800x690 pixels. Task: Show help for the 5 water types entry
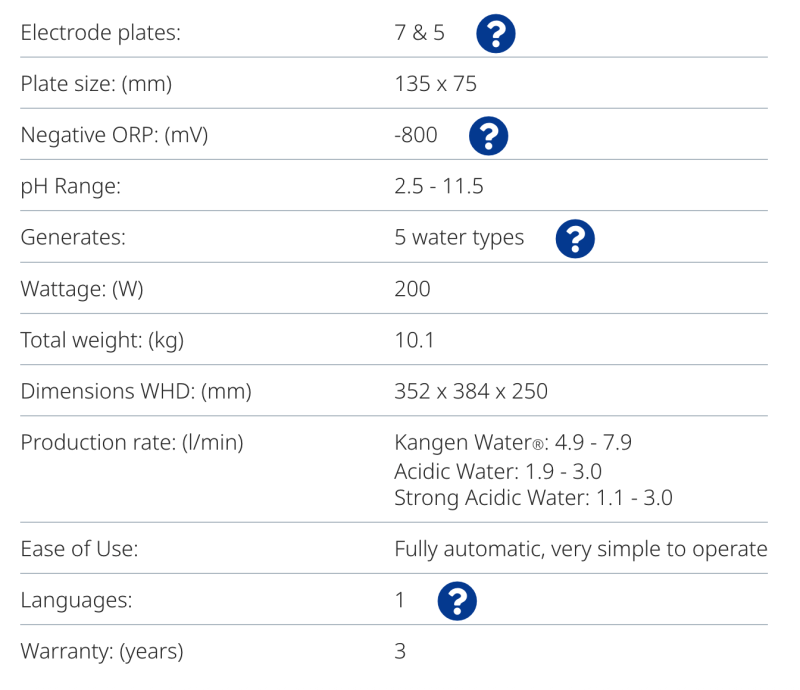pyautogui.click(x=575, y=239)
